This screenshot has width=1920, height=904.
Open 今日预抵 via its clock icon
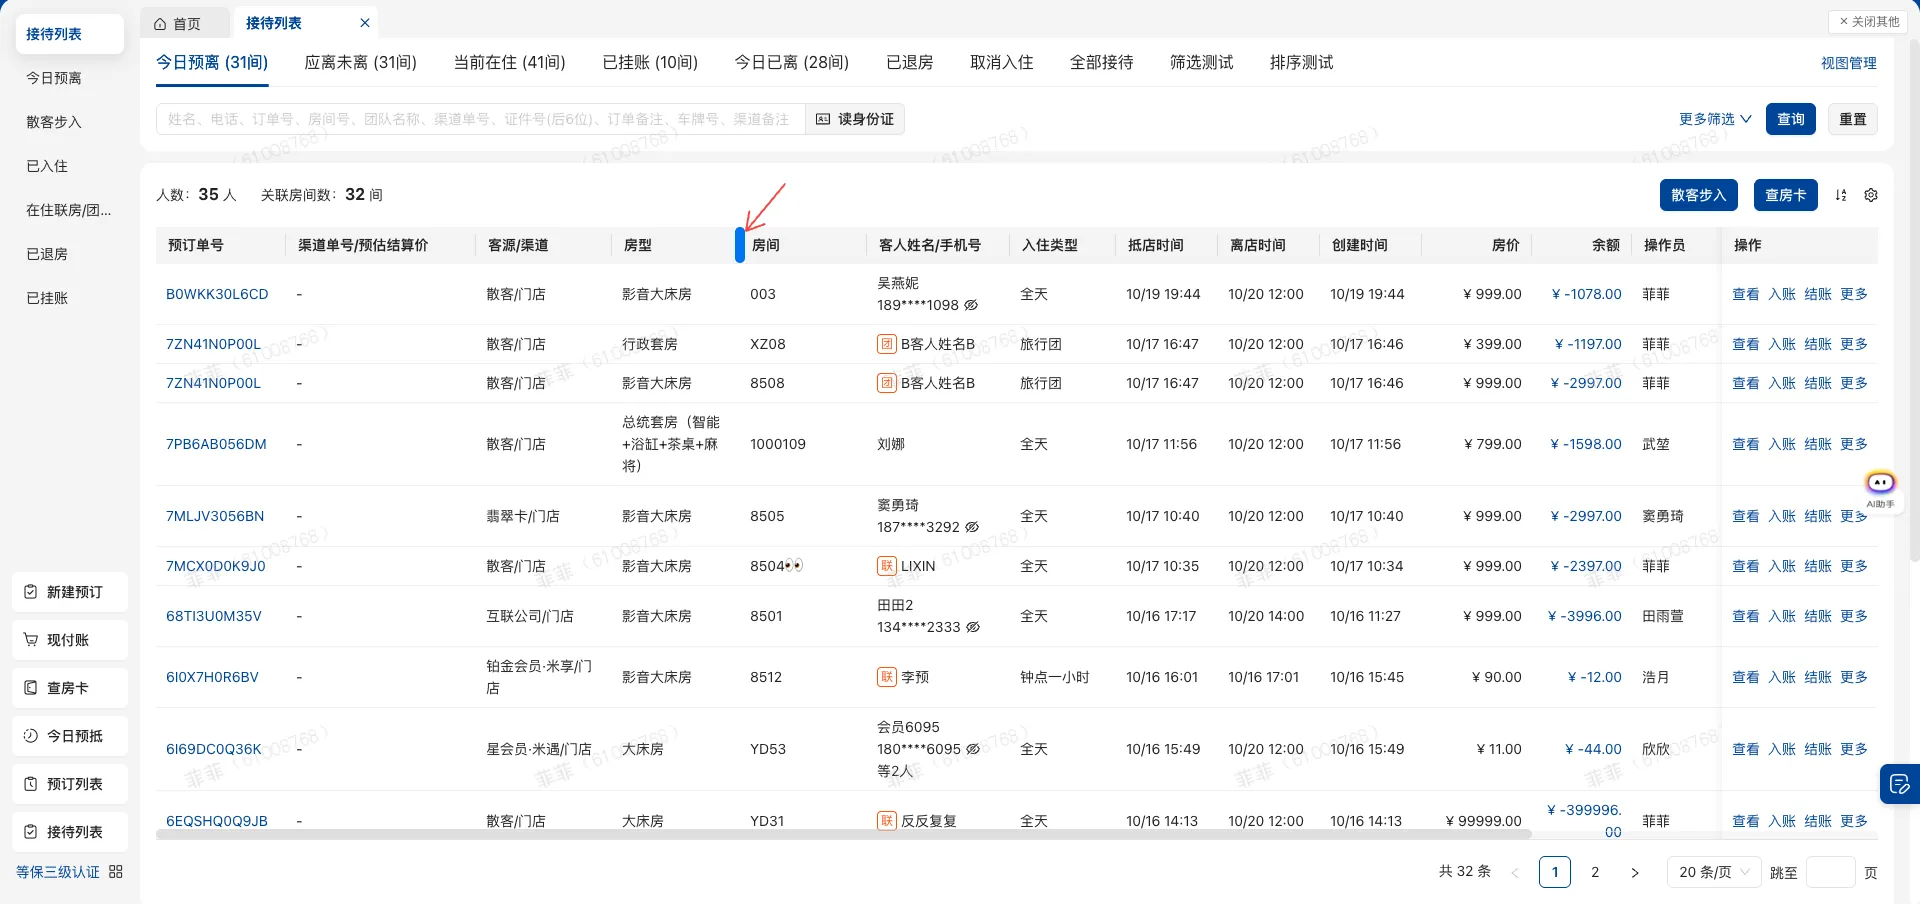coord(31,735)
